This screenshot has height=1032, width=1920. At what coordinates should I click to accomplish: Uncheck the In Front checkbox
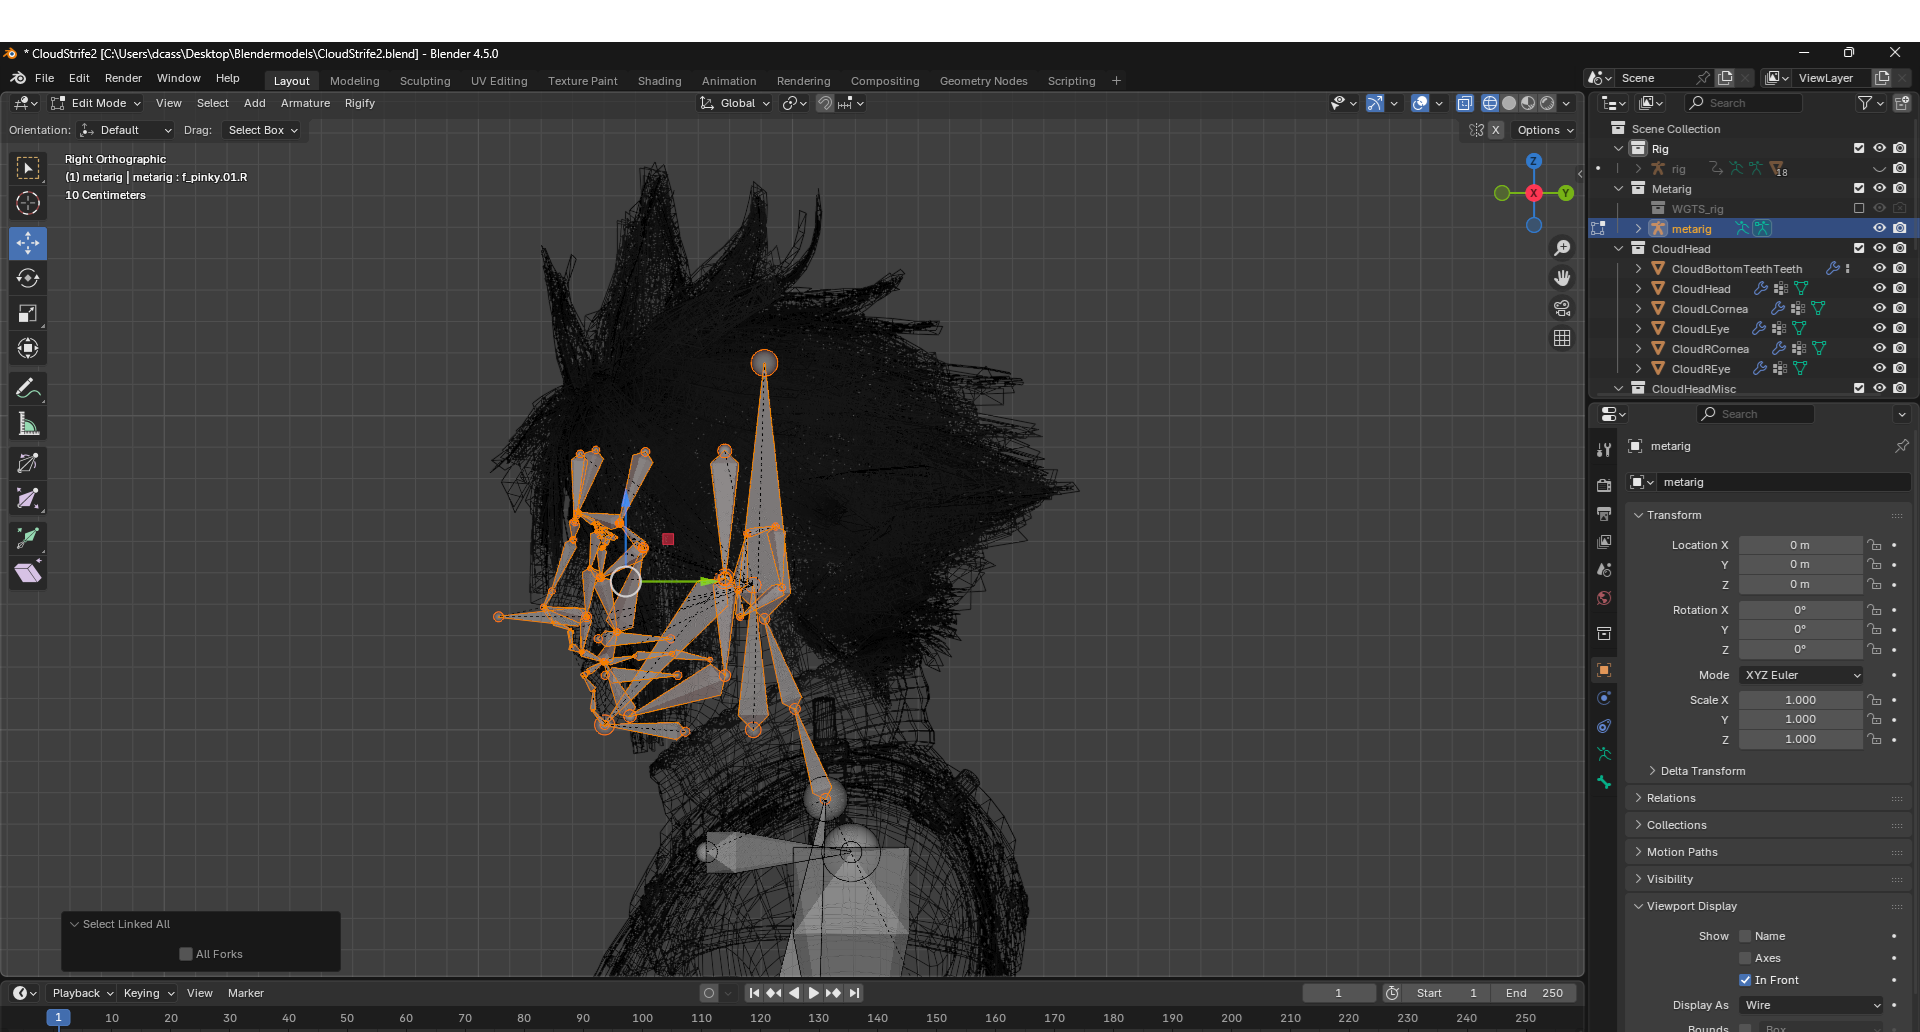(1745, 980)
